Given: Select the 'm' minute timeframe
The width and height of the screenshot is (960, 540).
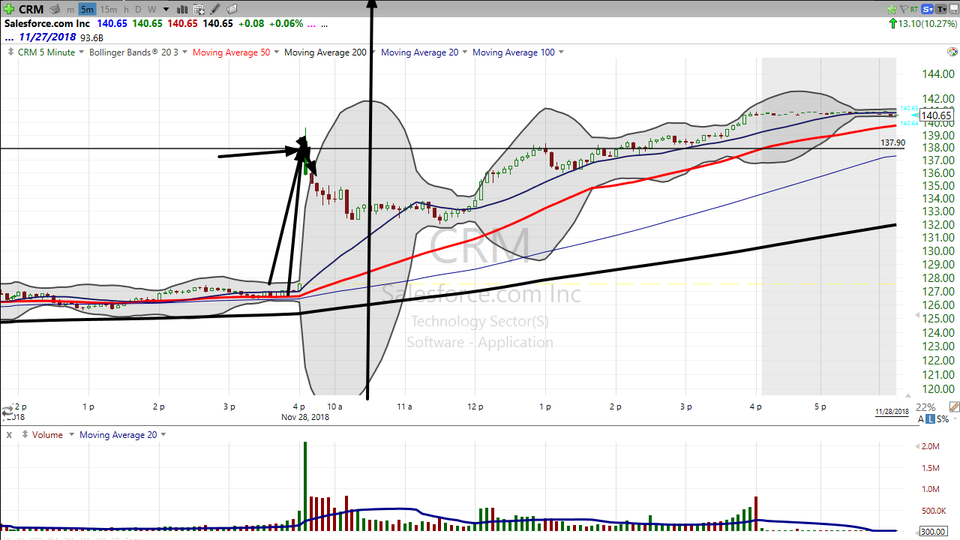Looking at the screenshot, I should click(70, 9).
